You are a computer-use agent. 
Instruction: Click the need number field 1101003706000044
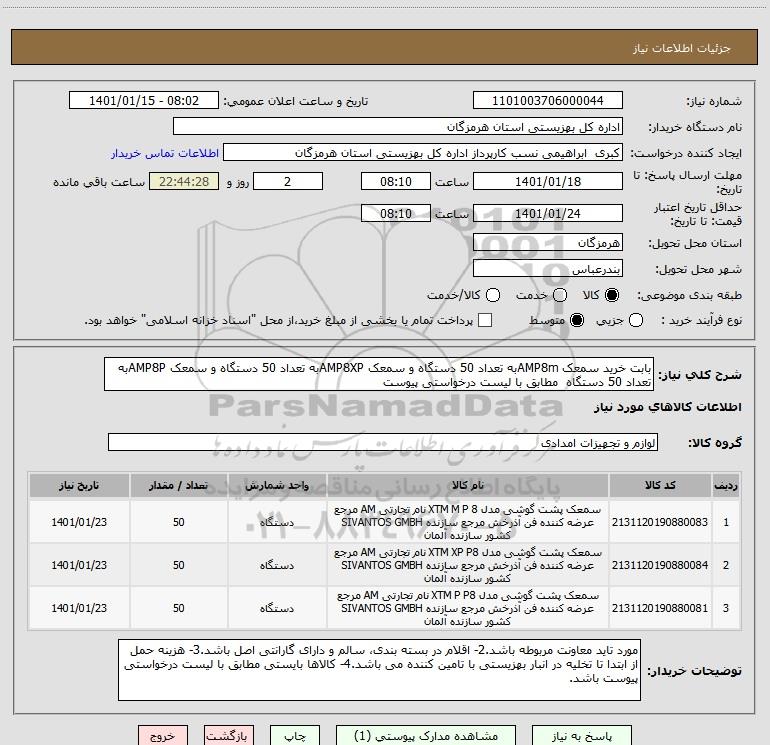tap(548, 100)
